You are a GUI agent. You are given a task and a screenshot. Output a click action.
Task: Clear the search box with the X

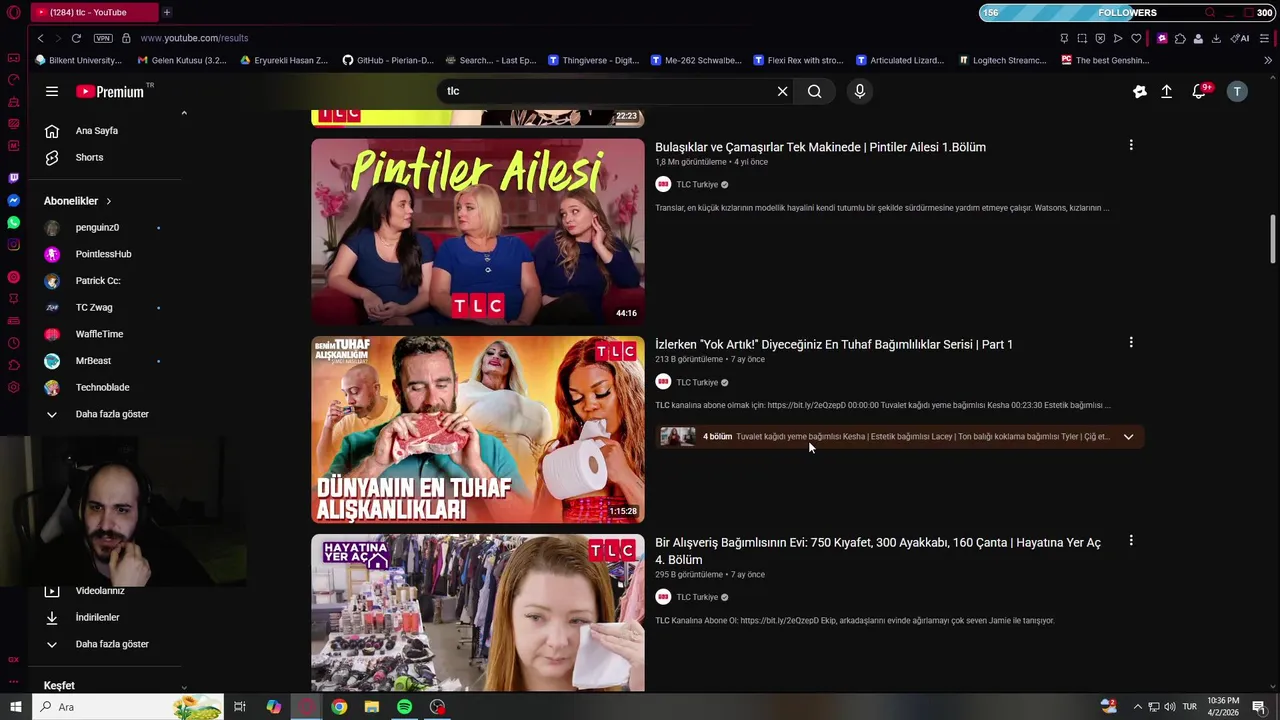(x=782, y=91)
